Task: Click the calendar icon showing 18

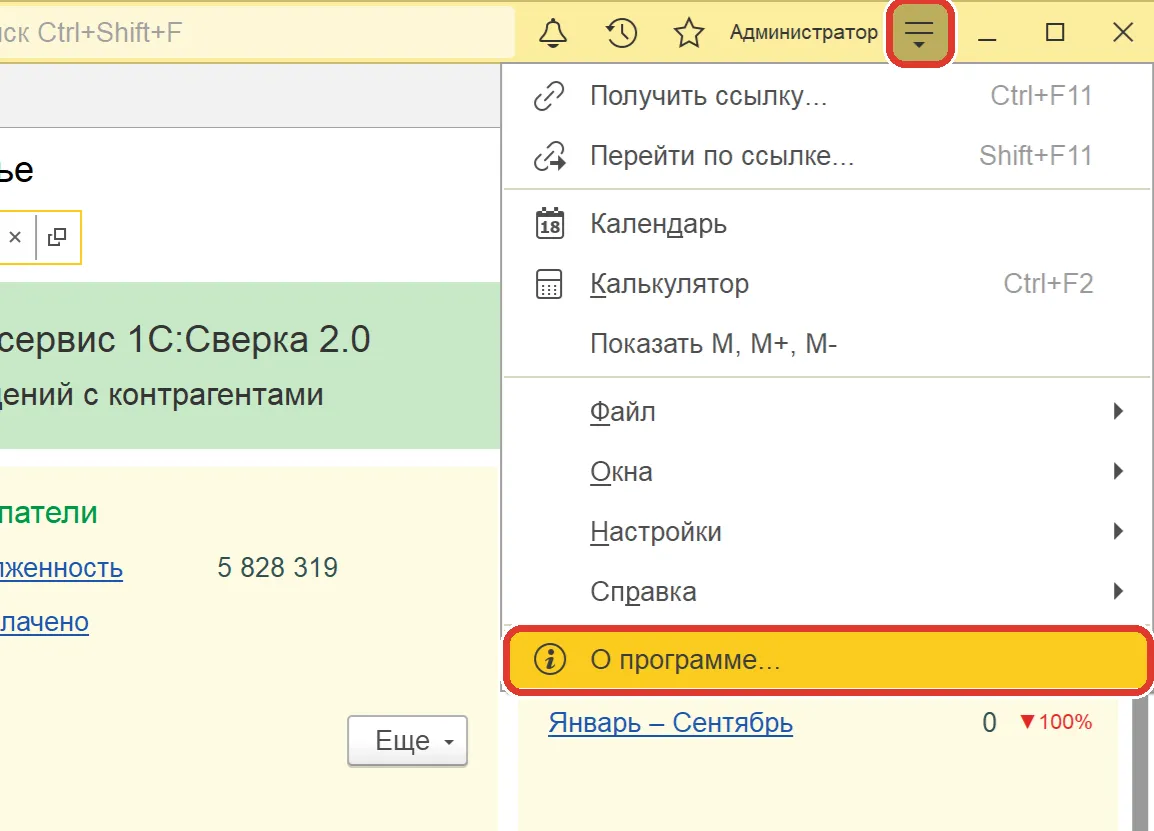Action: tap(550, 224)
